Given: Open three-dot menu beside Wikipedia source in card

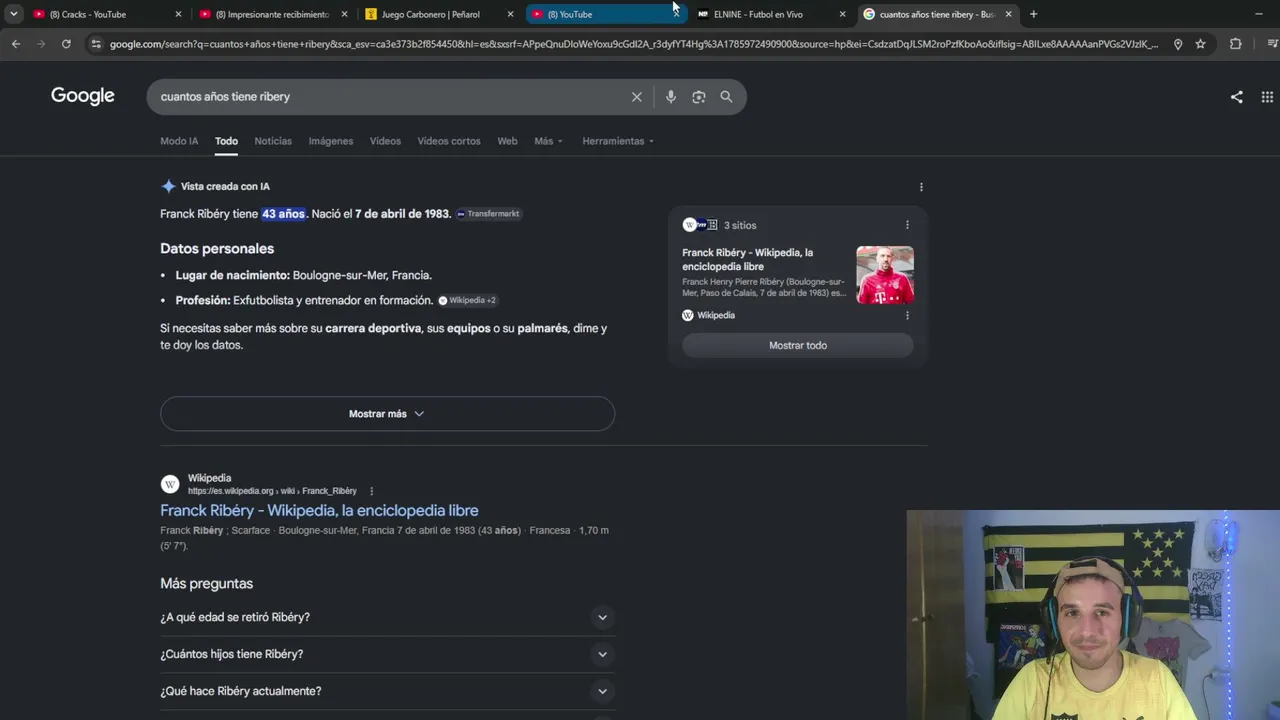Looking at the screenshot, I should coord(907,315).
